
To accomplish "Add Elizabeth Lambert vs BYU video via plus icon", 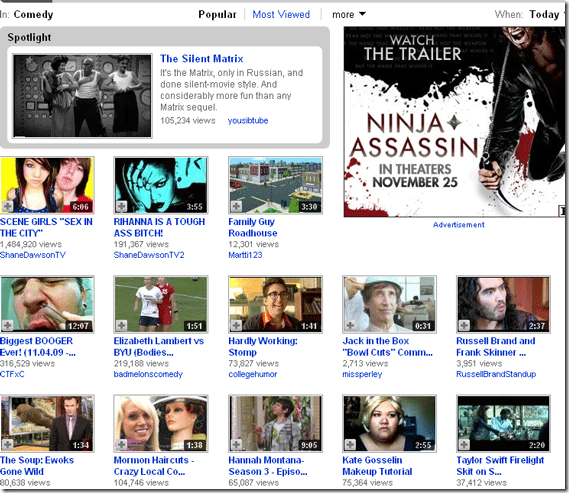I will coord(121,325).
